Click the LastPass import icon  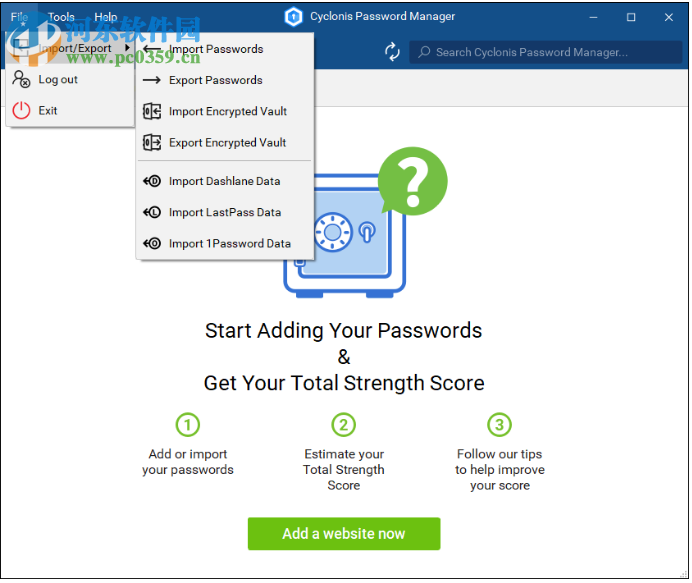pos(152,212)
